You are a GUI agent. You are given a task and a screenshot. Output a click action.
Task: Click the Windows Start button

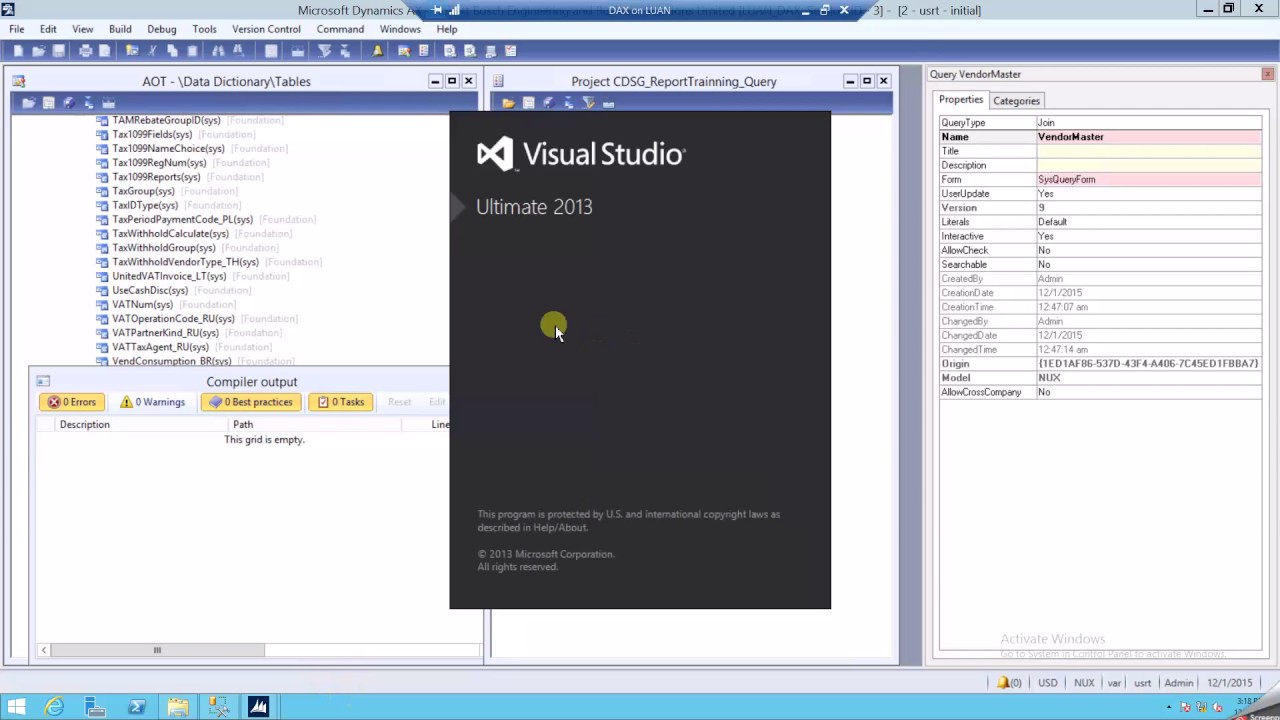[16, 707]
